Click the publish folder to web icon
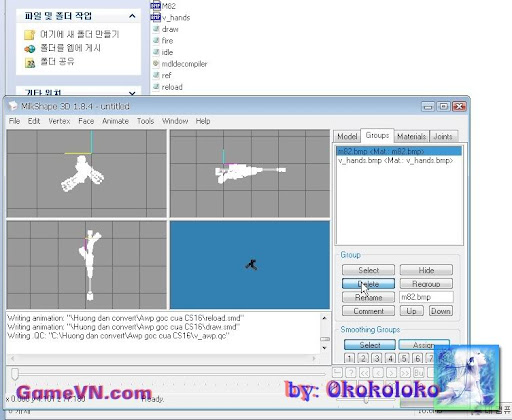Image resolution: width=512 pixels, height=420 pixels. pyautogui.click(x=30, y=49)
